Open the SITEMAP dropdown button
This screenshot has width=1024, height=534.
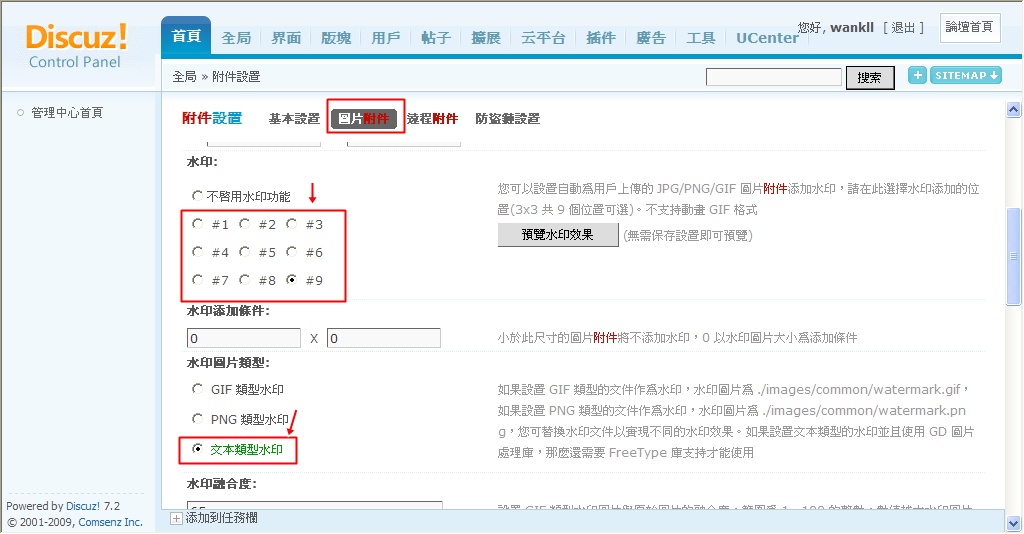(x=966, y=76)
